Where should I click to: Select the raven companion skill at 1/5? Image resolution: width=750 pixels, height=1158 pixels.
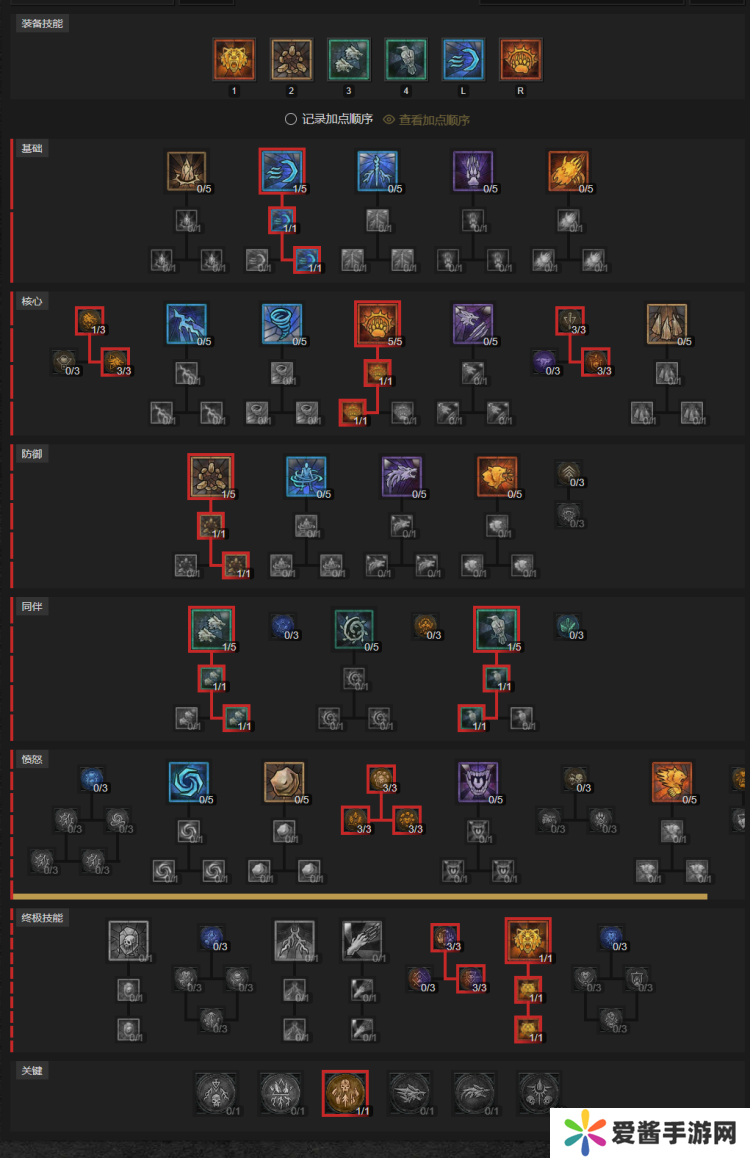click(x=496, y=629)
